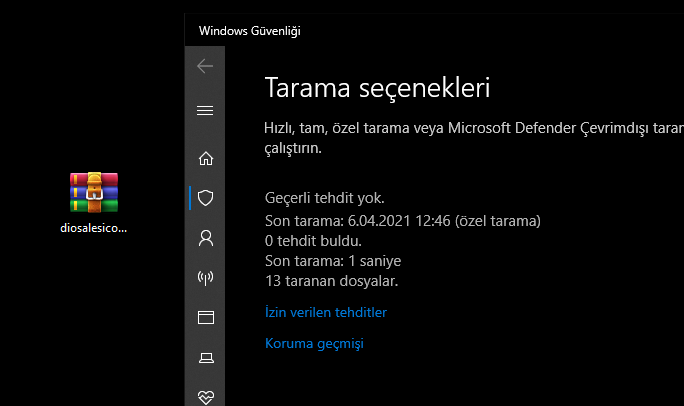Open Device performance and health heart icon

click(x=205, y=397)
